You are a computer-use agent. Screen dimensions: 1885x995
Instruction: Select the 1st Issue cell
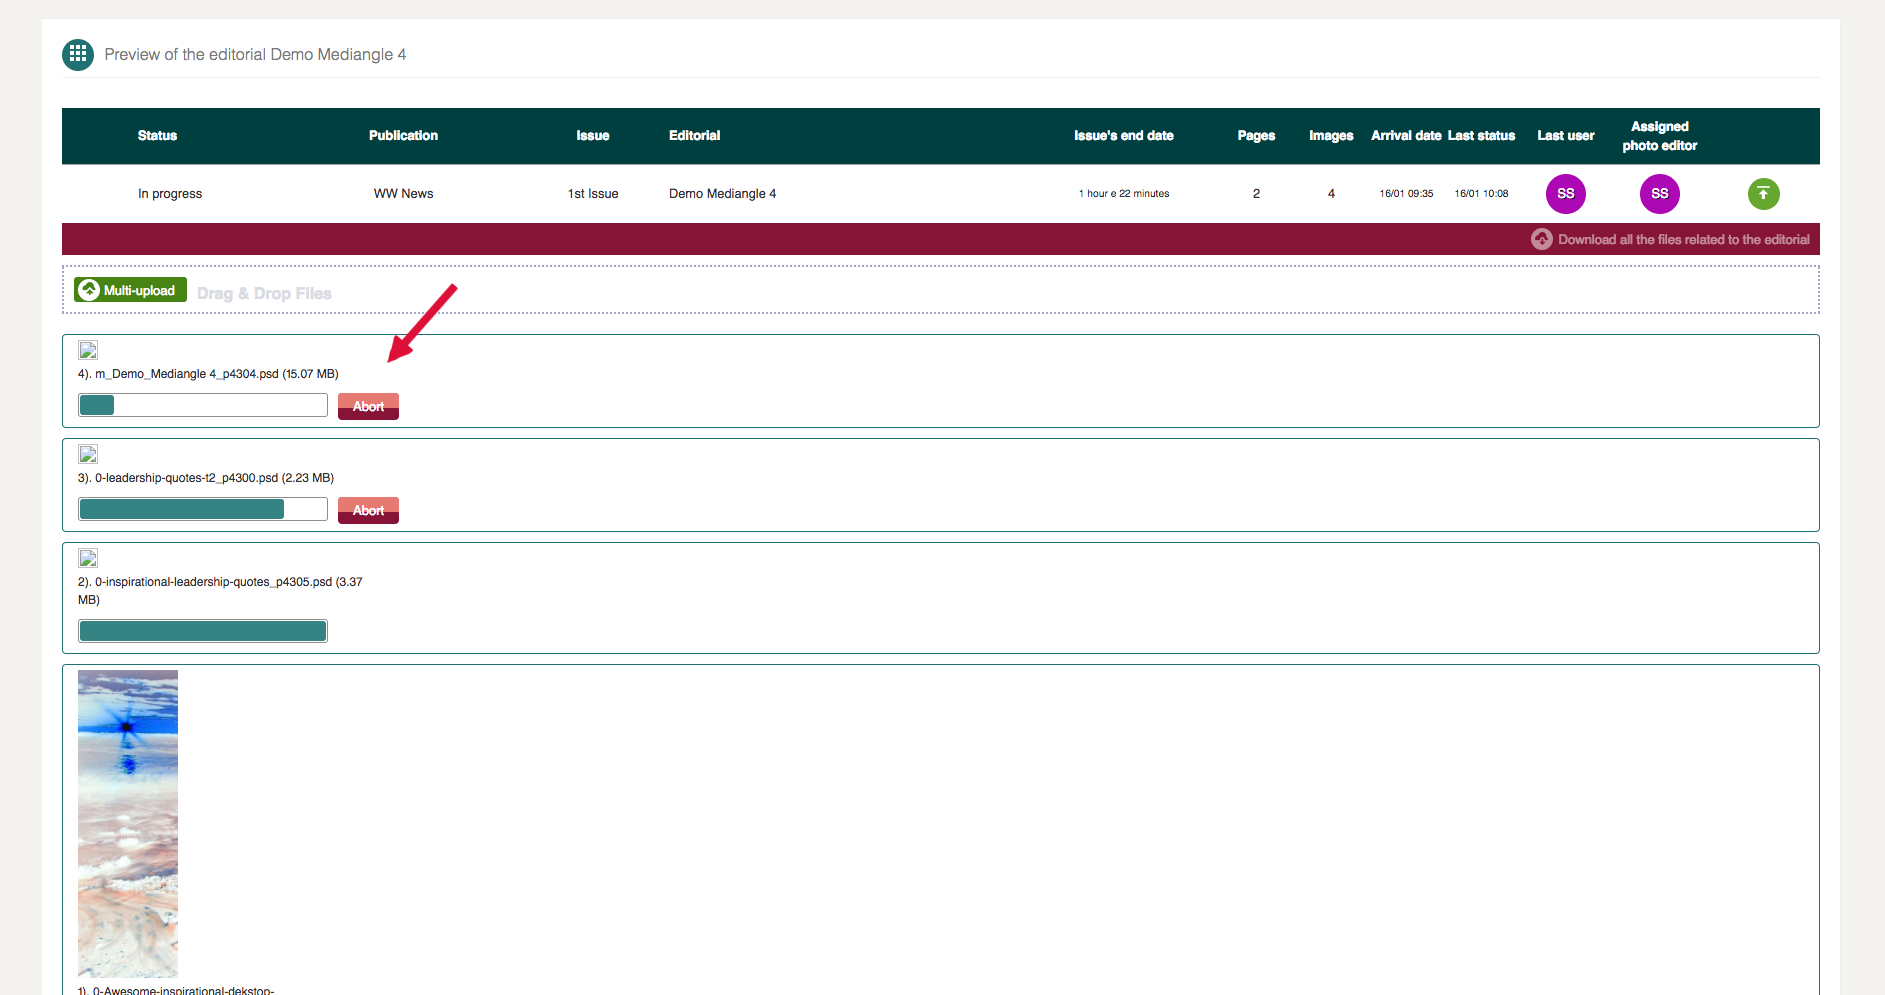[x=593, y=194]
